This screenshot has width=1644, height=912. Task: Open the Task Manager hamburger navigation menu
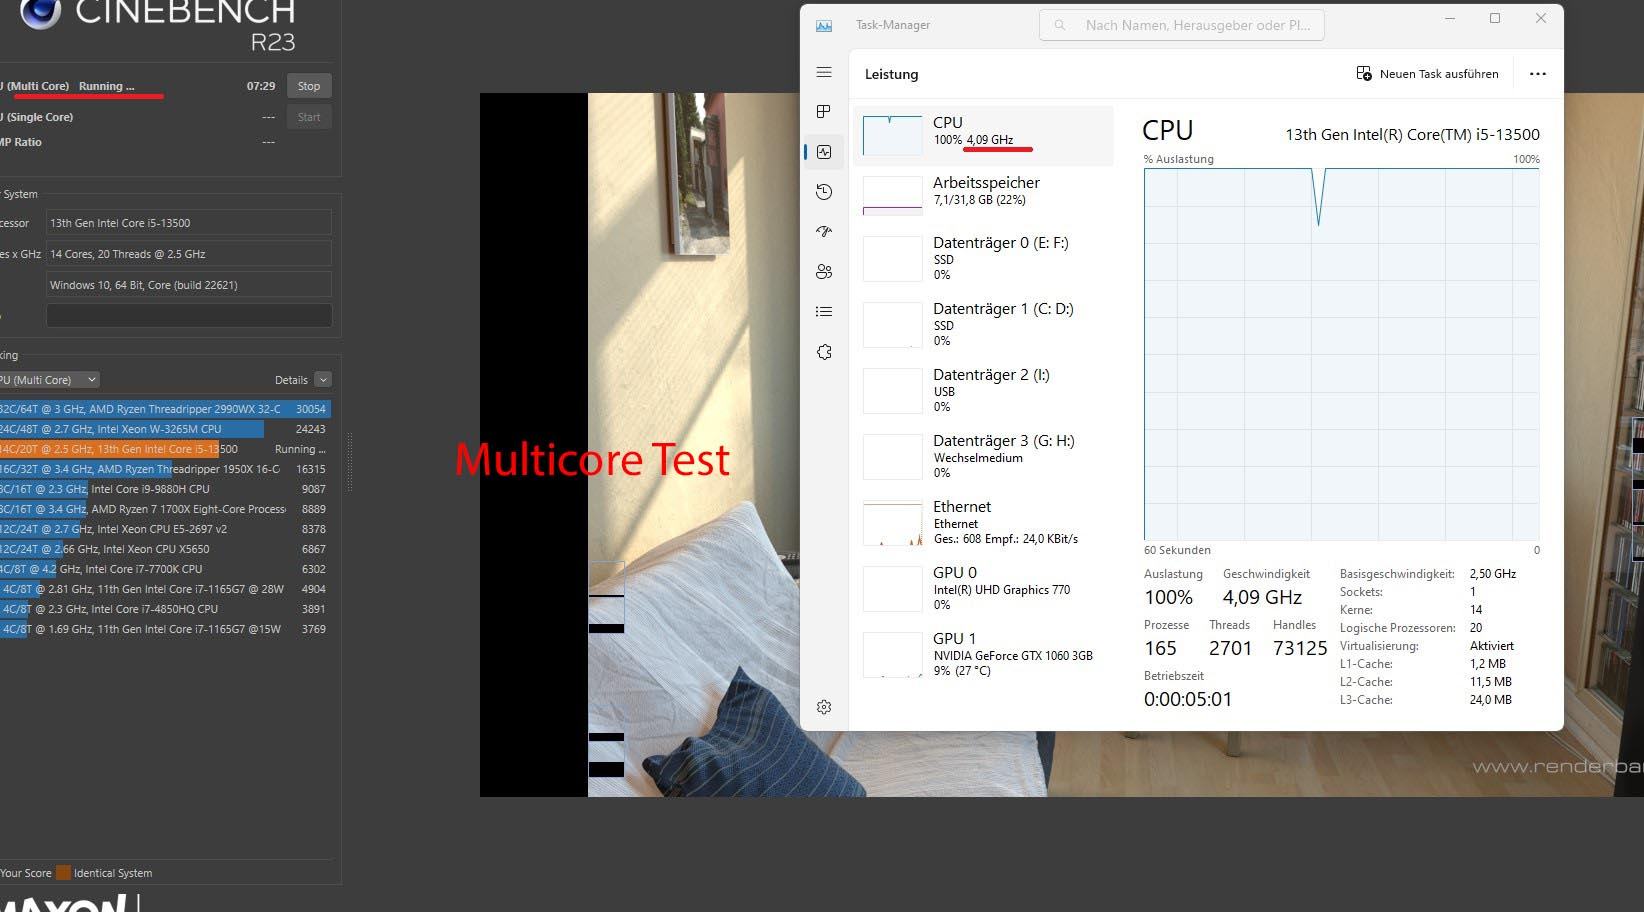pyautogui.click(x=824, y=72)
